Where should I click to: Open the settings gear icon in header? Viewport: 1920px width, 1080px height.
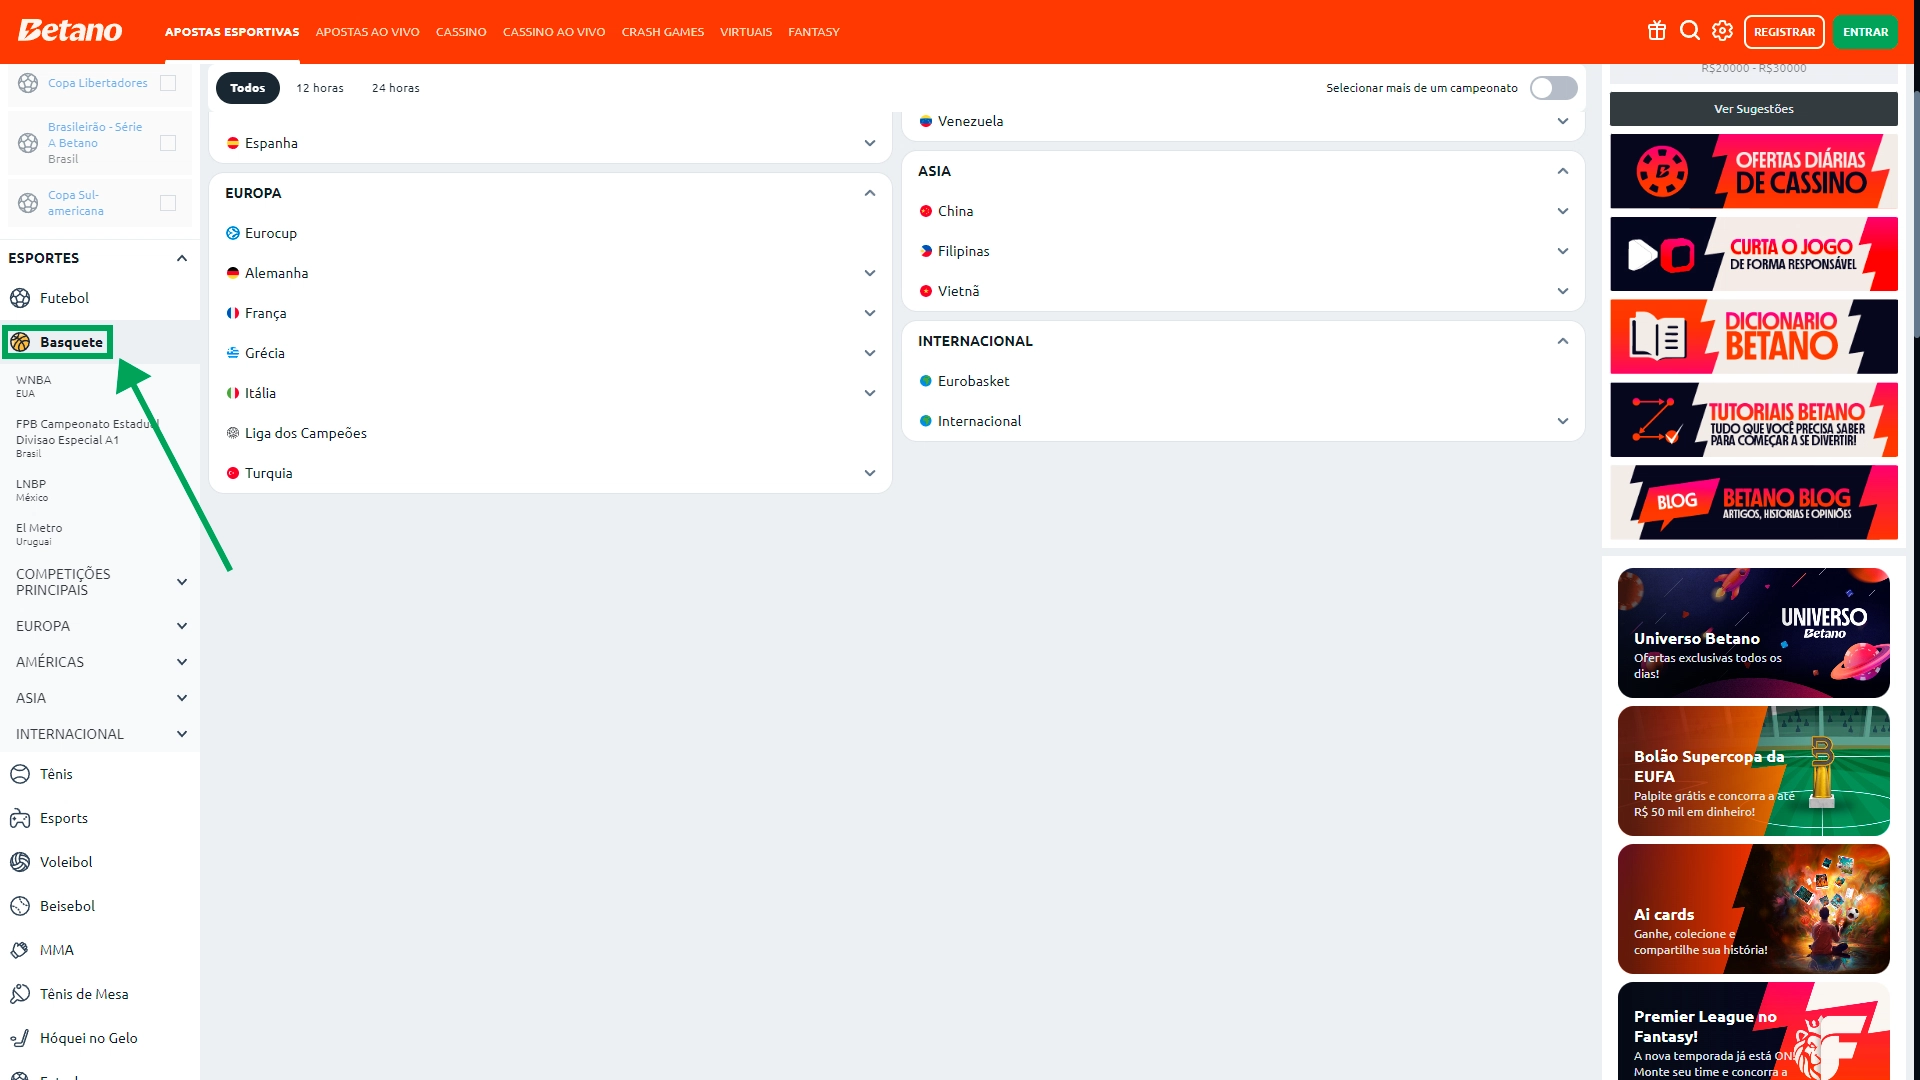1722,31
